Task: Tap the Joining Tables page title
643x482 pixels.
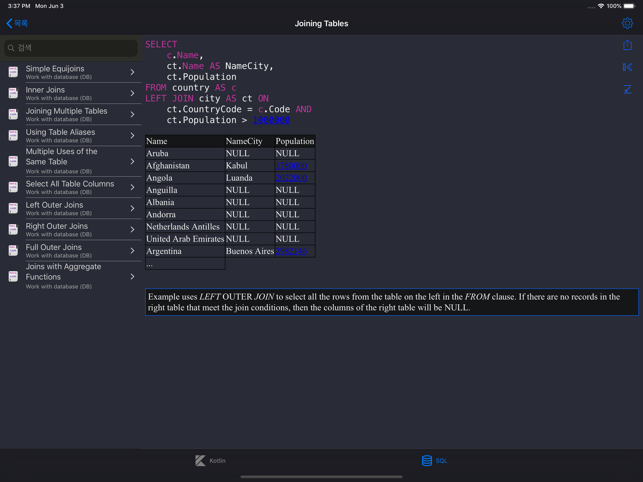Action: click(x=322, y=23)
